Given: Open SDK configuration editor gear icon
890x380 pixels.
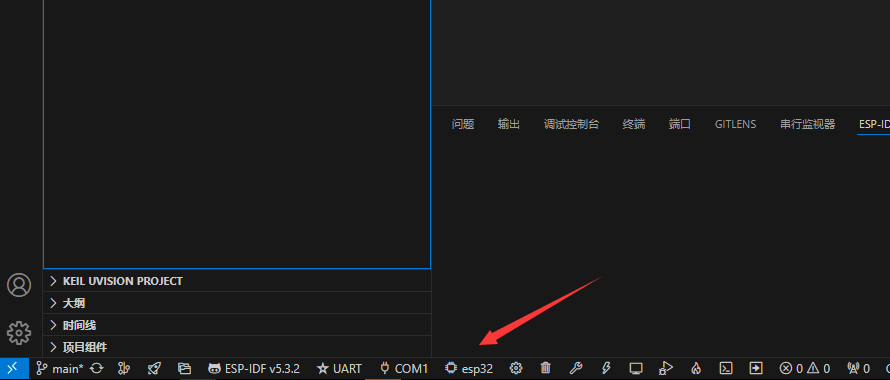Looking at the screenshot, I should coord(515,369).
